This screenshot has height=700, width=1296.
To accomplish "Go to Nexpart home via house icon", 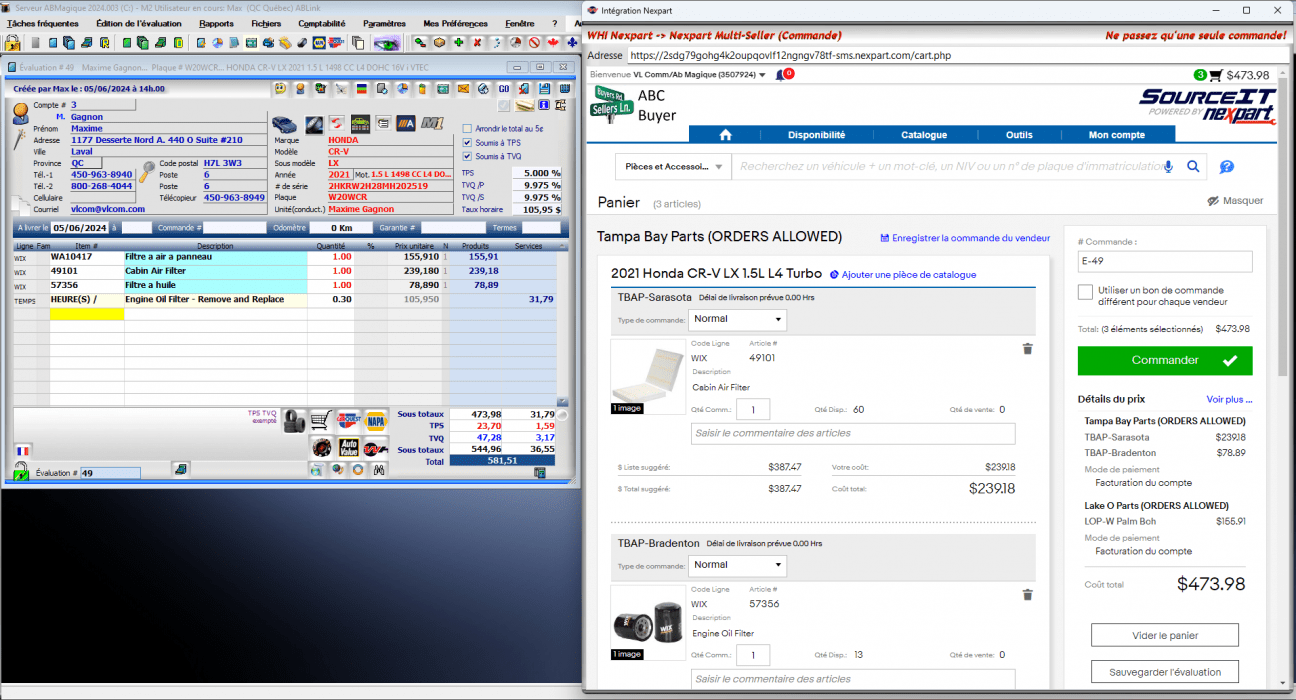I will 726,135.
